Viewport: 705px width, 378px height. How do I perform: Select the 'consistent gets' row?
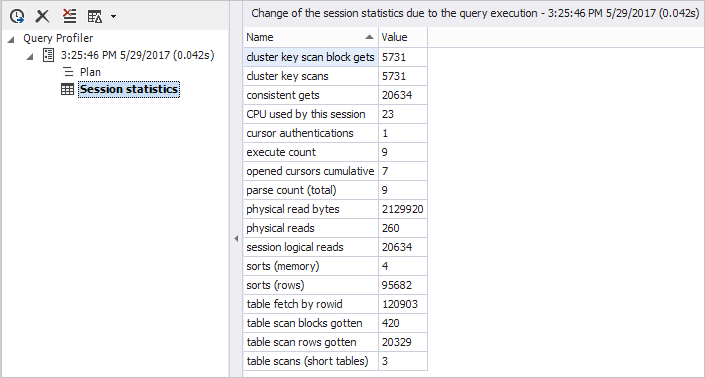335,95
